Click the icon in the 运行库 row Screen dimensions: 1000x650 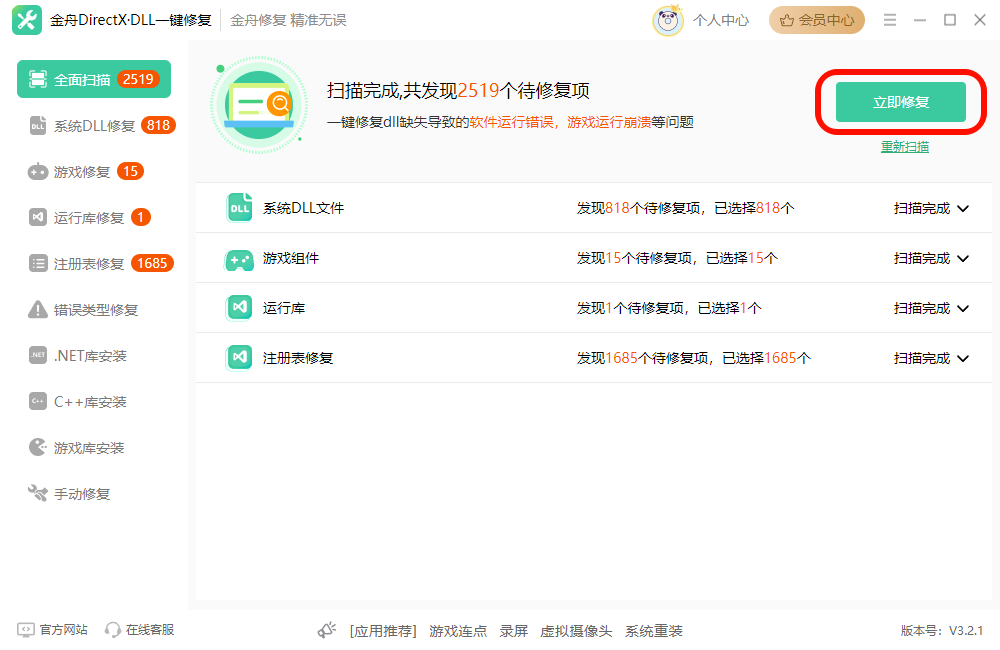pos(239,307)
